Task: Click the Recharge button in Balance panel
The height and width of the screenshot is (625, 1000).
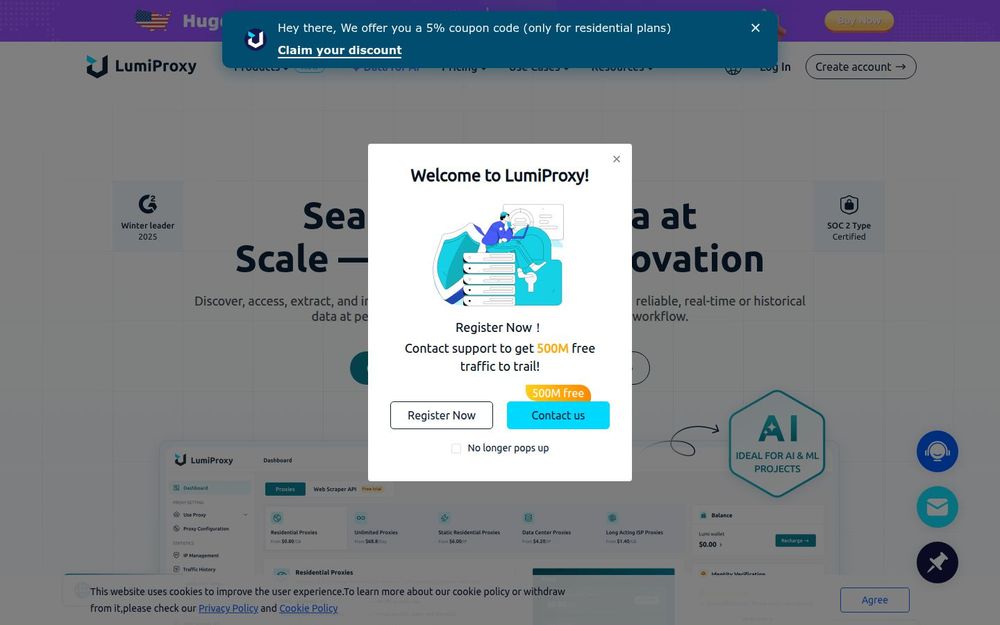Action: point(795,541)
